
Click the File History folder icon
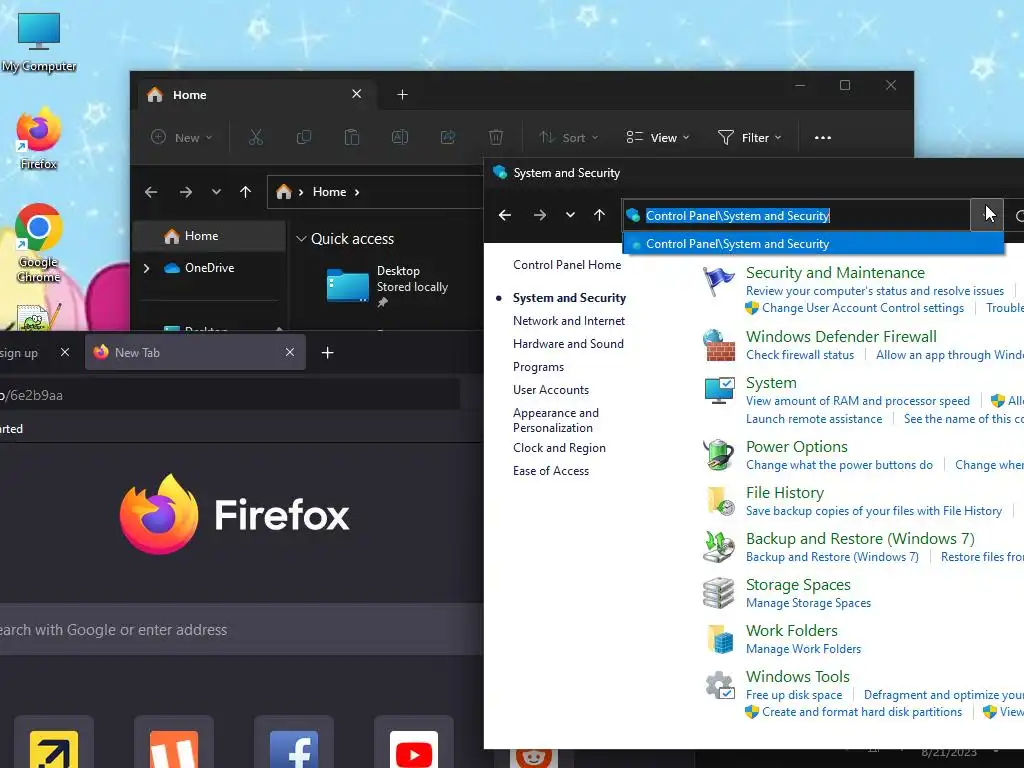click(x=720, y=501)
